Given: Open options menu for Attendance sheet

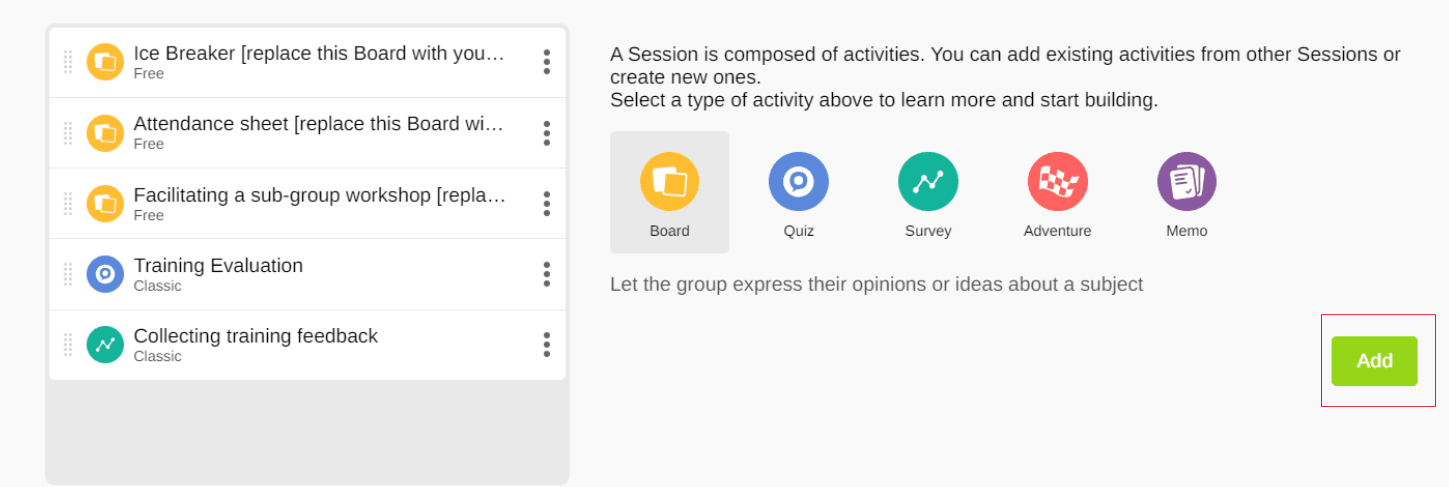Looking at the screenshot, I should point(546,133).
